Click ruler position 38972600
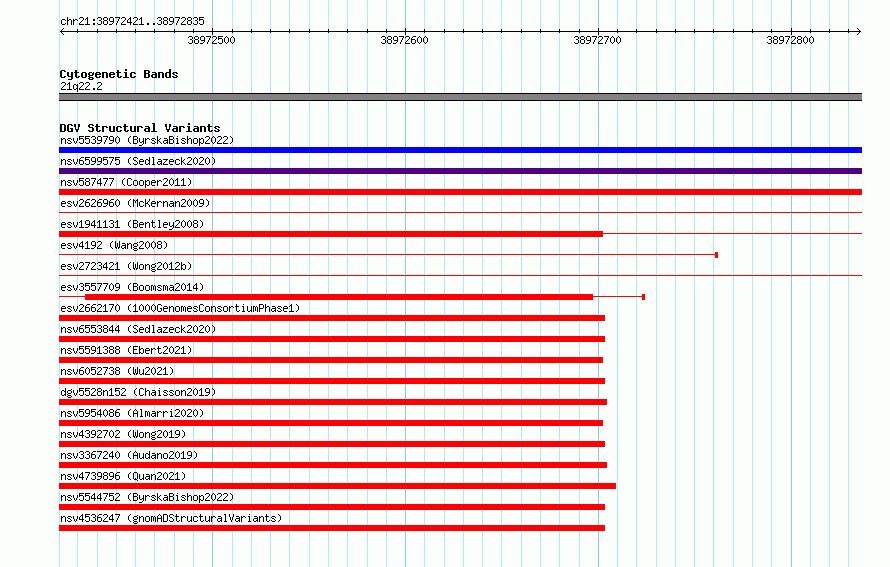Image resolution: width=890 pixels, height=567 pixels. 404,40
